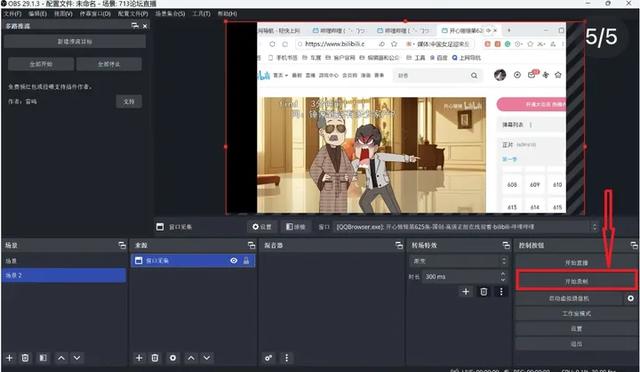640x372 pixels.
Task: Open advanced audio properties gears in mixer
Action: pos(268,358)
